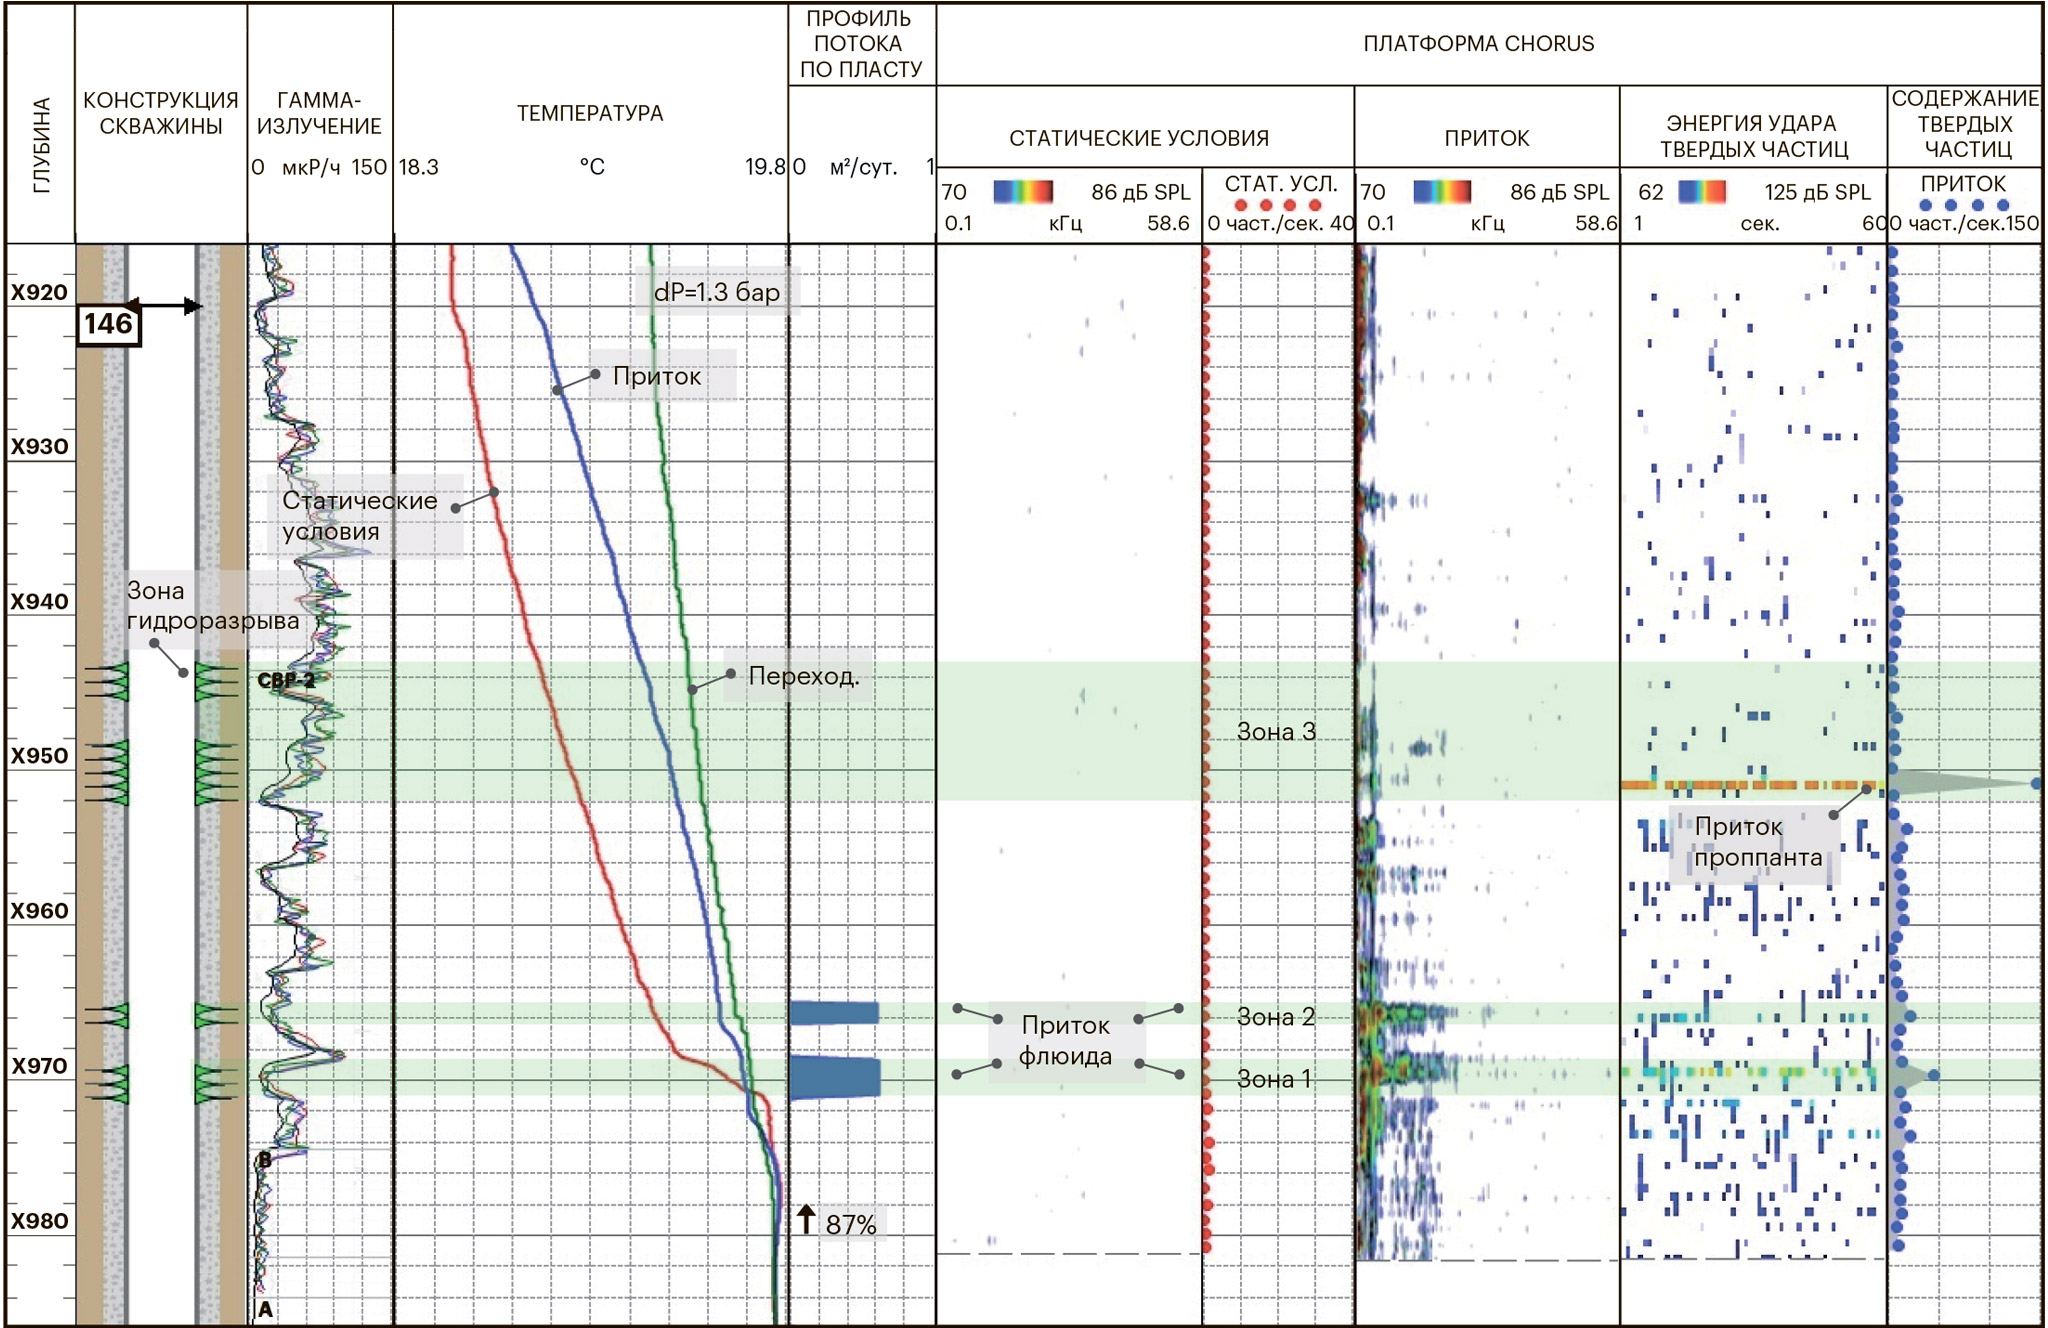Select the Зона 3 label
2048x1328 pixels.
coord(1276,732)
